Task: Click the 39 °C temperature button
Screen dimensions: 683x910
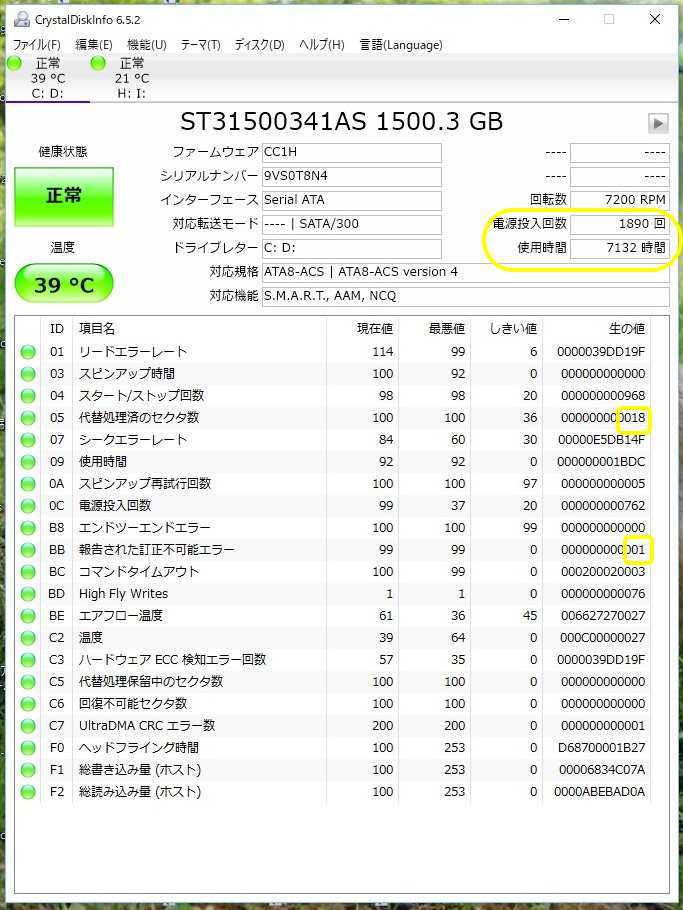Action: tap(64, 284)
